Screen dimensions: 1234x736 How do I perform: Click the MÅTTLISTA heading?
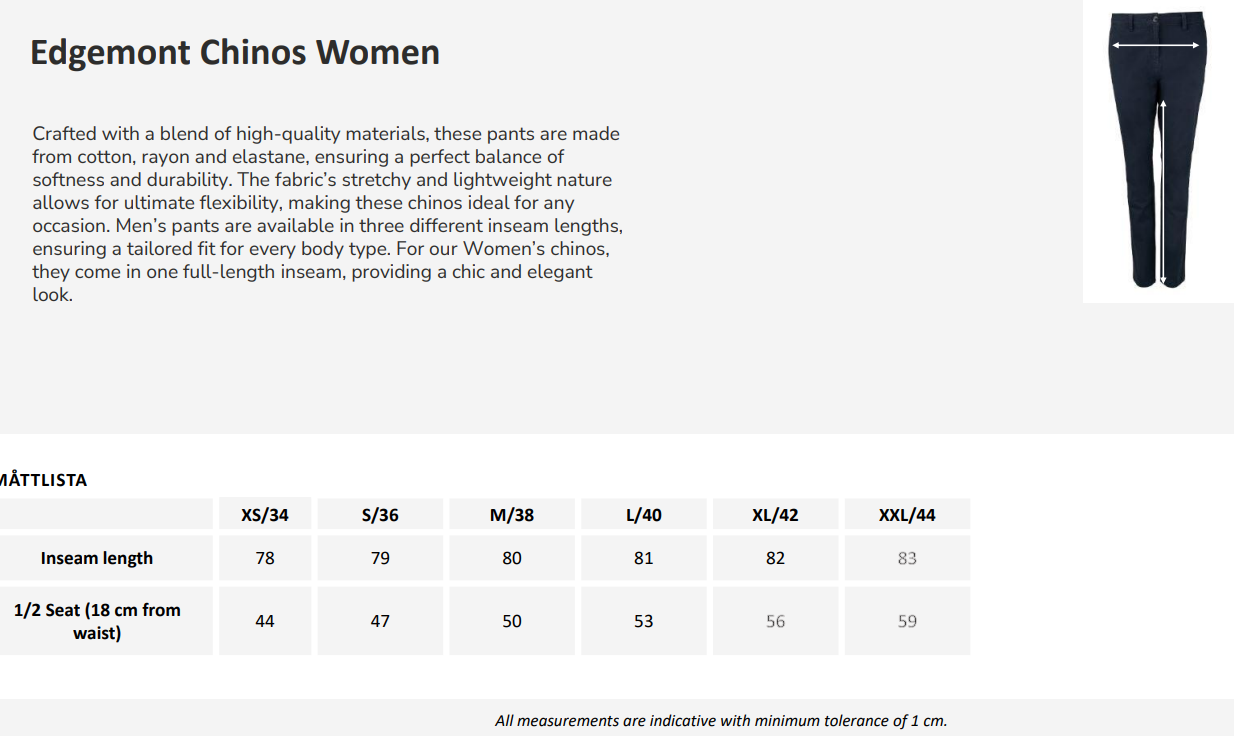pyautogui.click(x=44, y=480)
